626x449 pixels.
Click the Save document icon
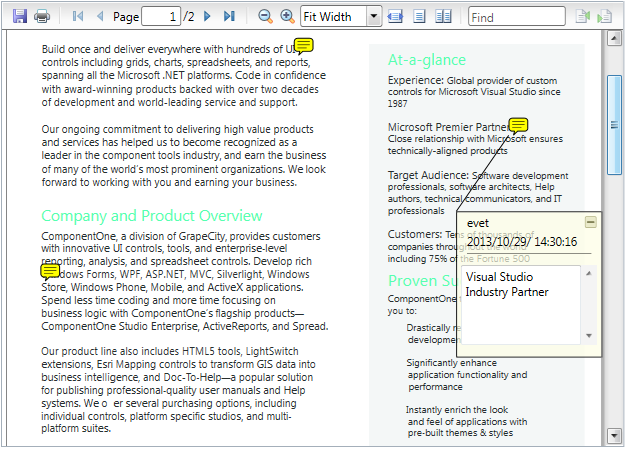(x=20, y=16)
